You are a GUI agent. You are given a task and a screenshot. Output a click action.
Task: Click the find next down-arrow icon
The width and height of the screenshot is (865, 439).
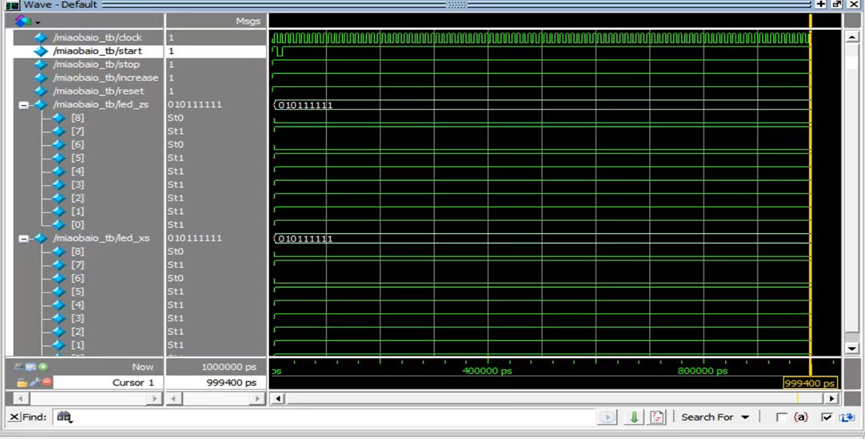coord(634,417)
